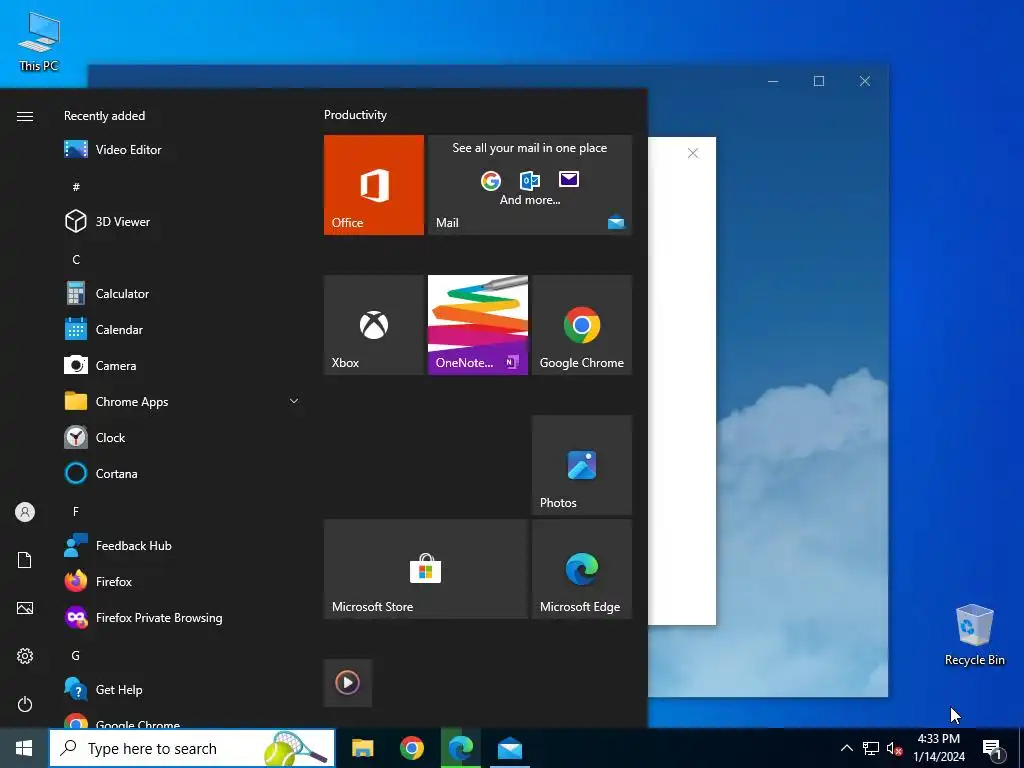1024x768 pixels.
Task: Click the Windows Start button
Action: click(x=24, y=748)
